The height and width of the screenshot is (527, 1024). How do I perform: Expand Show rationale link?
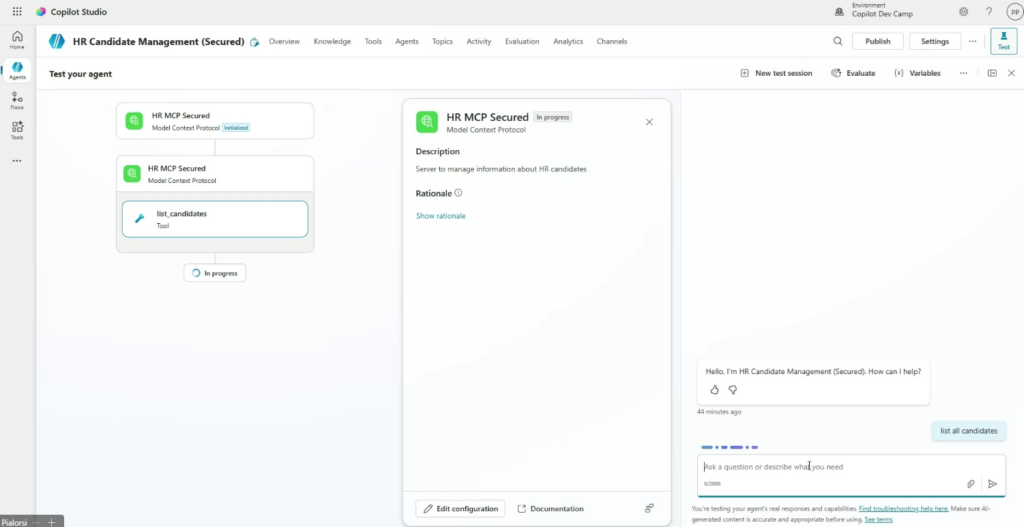click(x=441, y=216)
